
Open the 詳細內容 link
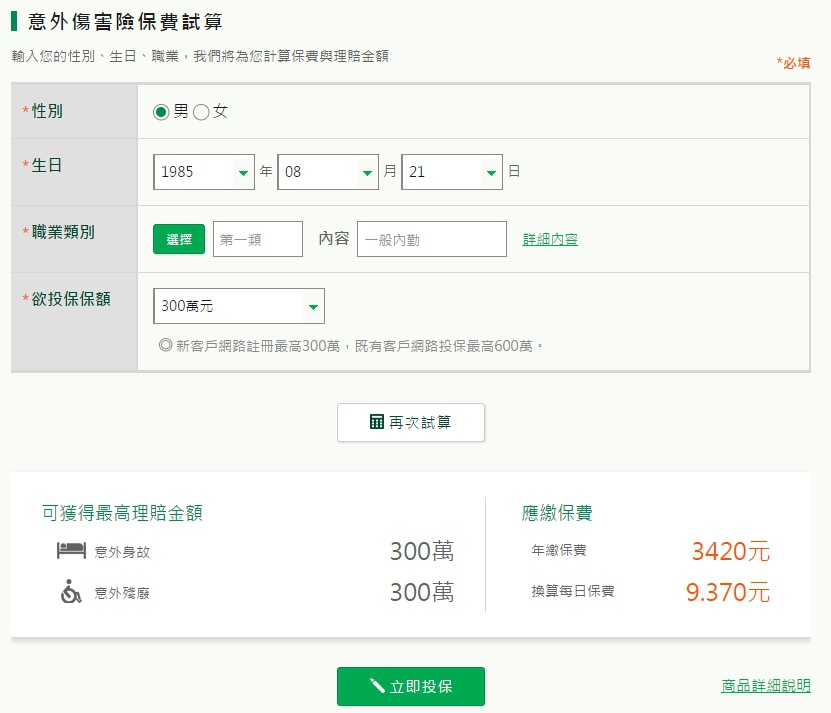pyautogui.click(x=550, y=240)
